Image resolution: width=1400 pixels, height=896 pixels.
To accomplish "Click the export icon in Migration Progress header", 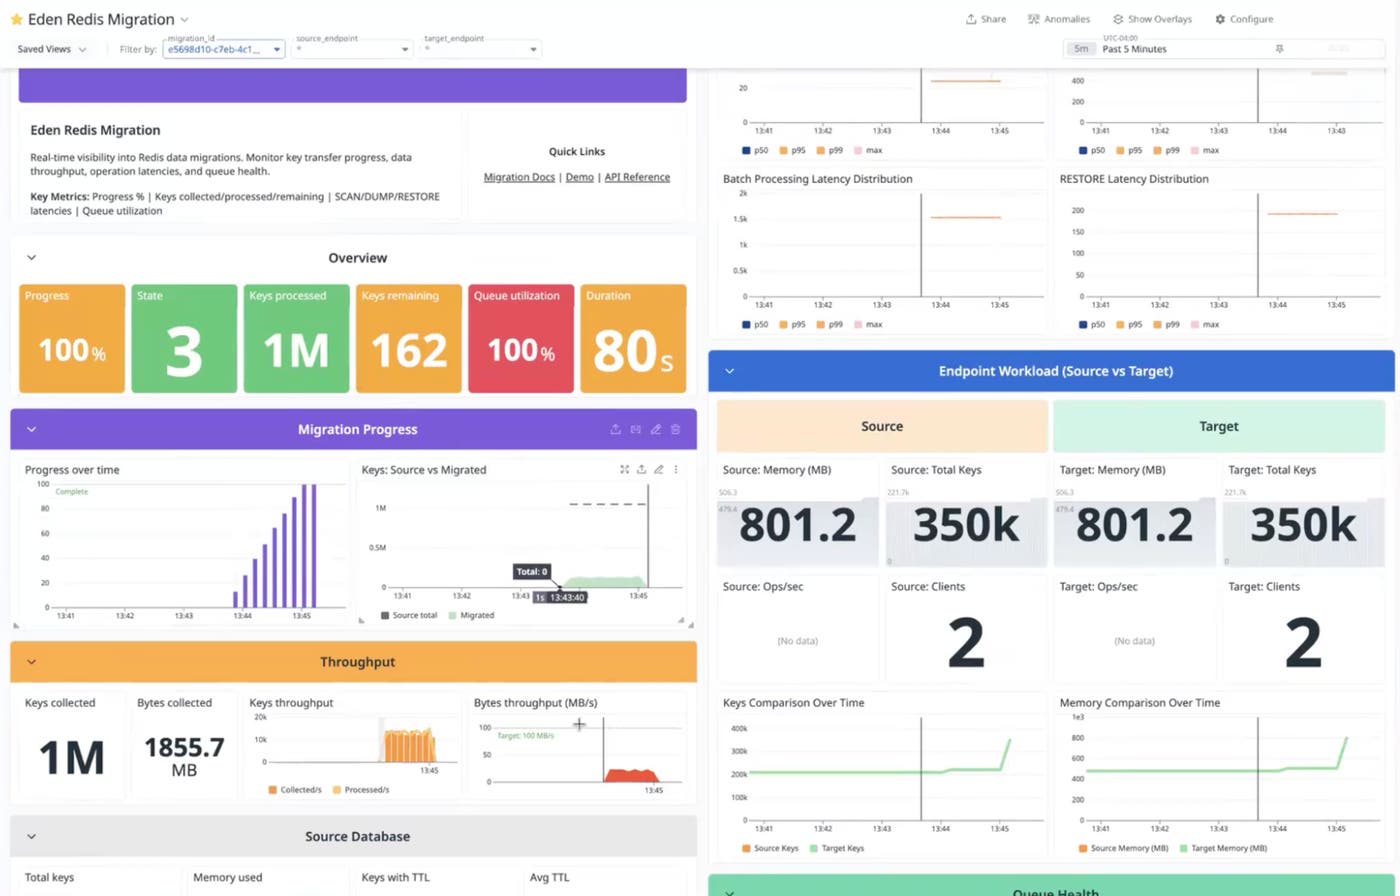I will (x=616, y=429).
